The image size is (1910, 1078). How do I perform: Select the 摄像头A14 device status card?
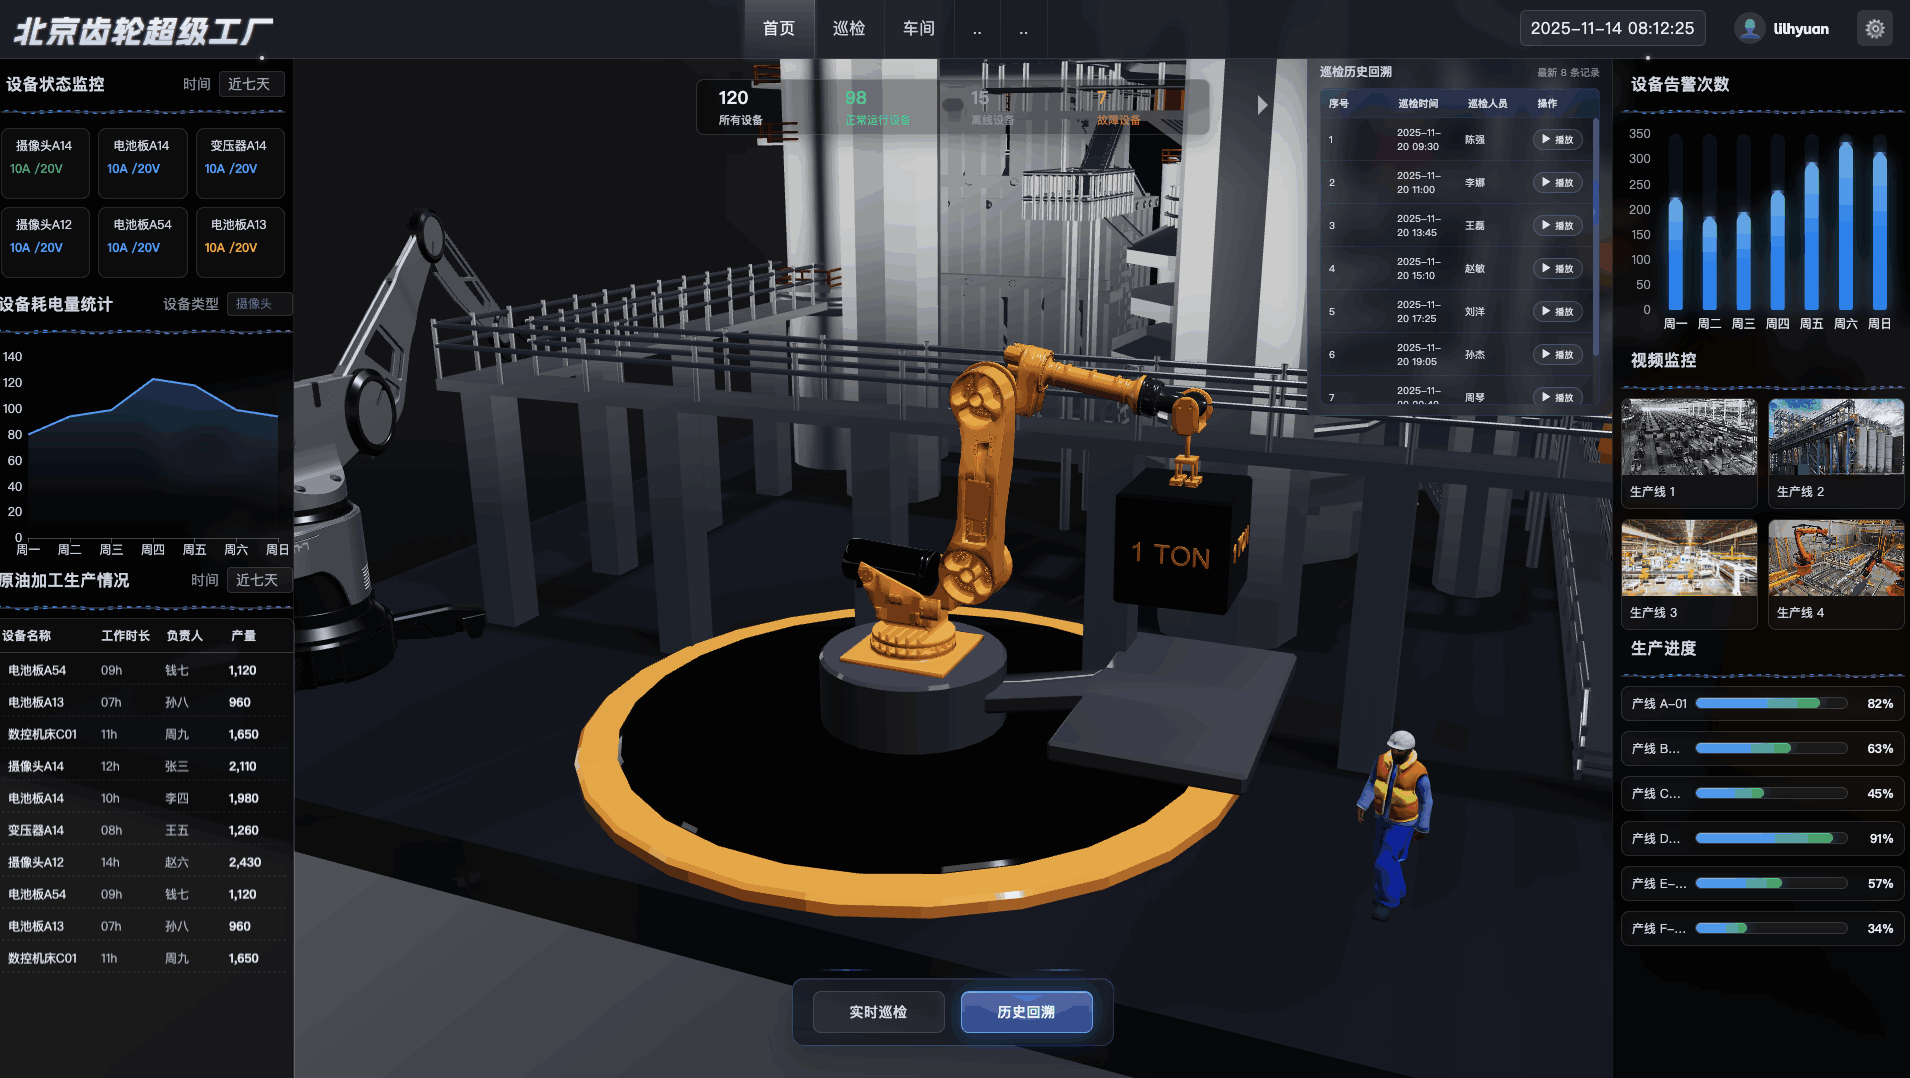(x=45, y=162)
